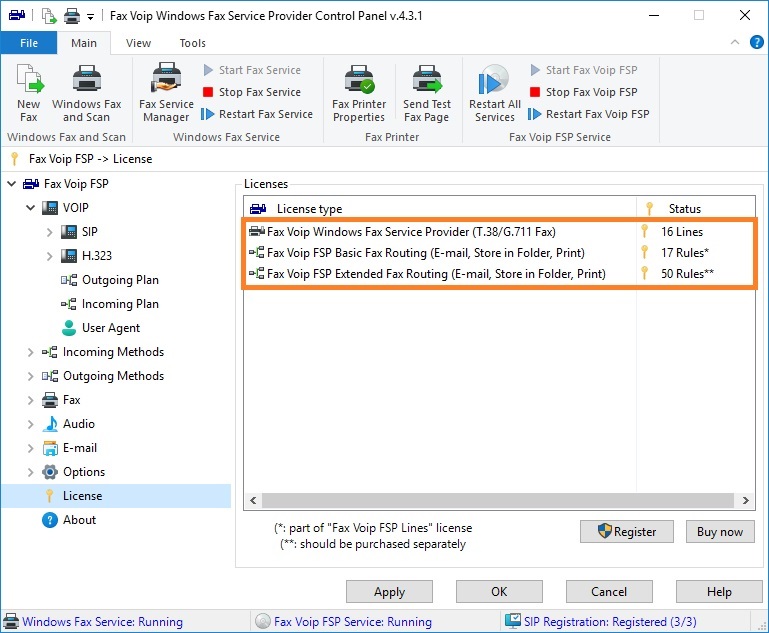Expand the Outgoing Methods node

(x=30, y=376)
